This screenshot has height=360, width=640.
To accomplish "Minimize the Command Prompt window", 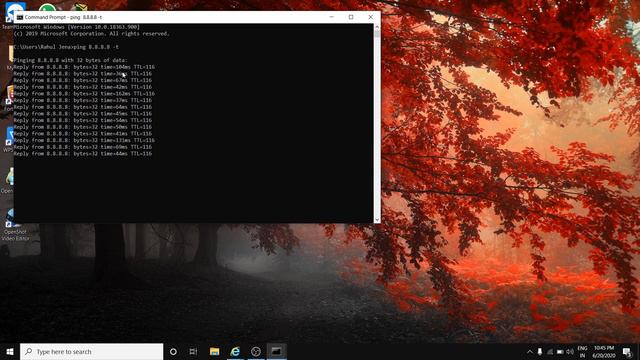I will (331, 17).
